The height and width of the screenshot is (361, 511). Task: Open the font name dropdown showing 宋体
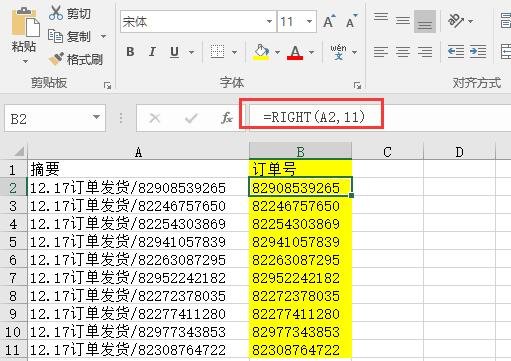269,22
